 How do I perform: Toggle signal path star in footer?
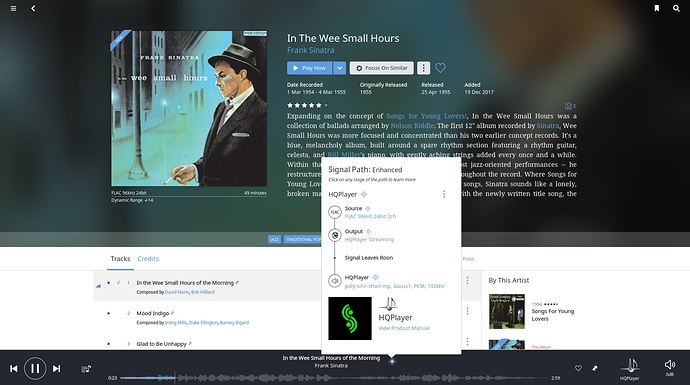pyautogui.click(x=392, y=362)
